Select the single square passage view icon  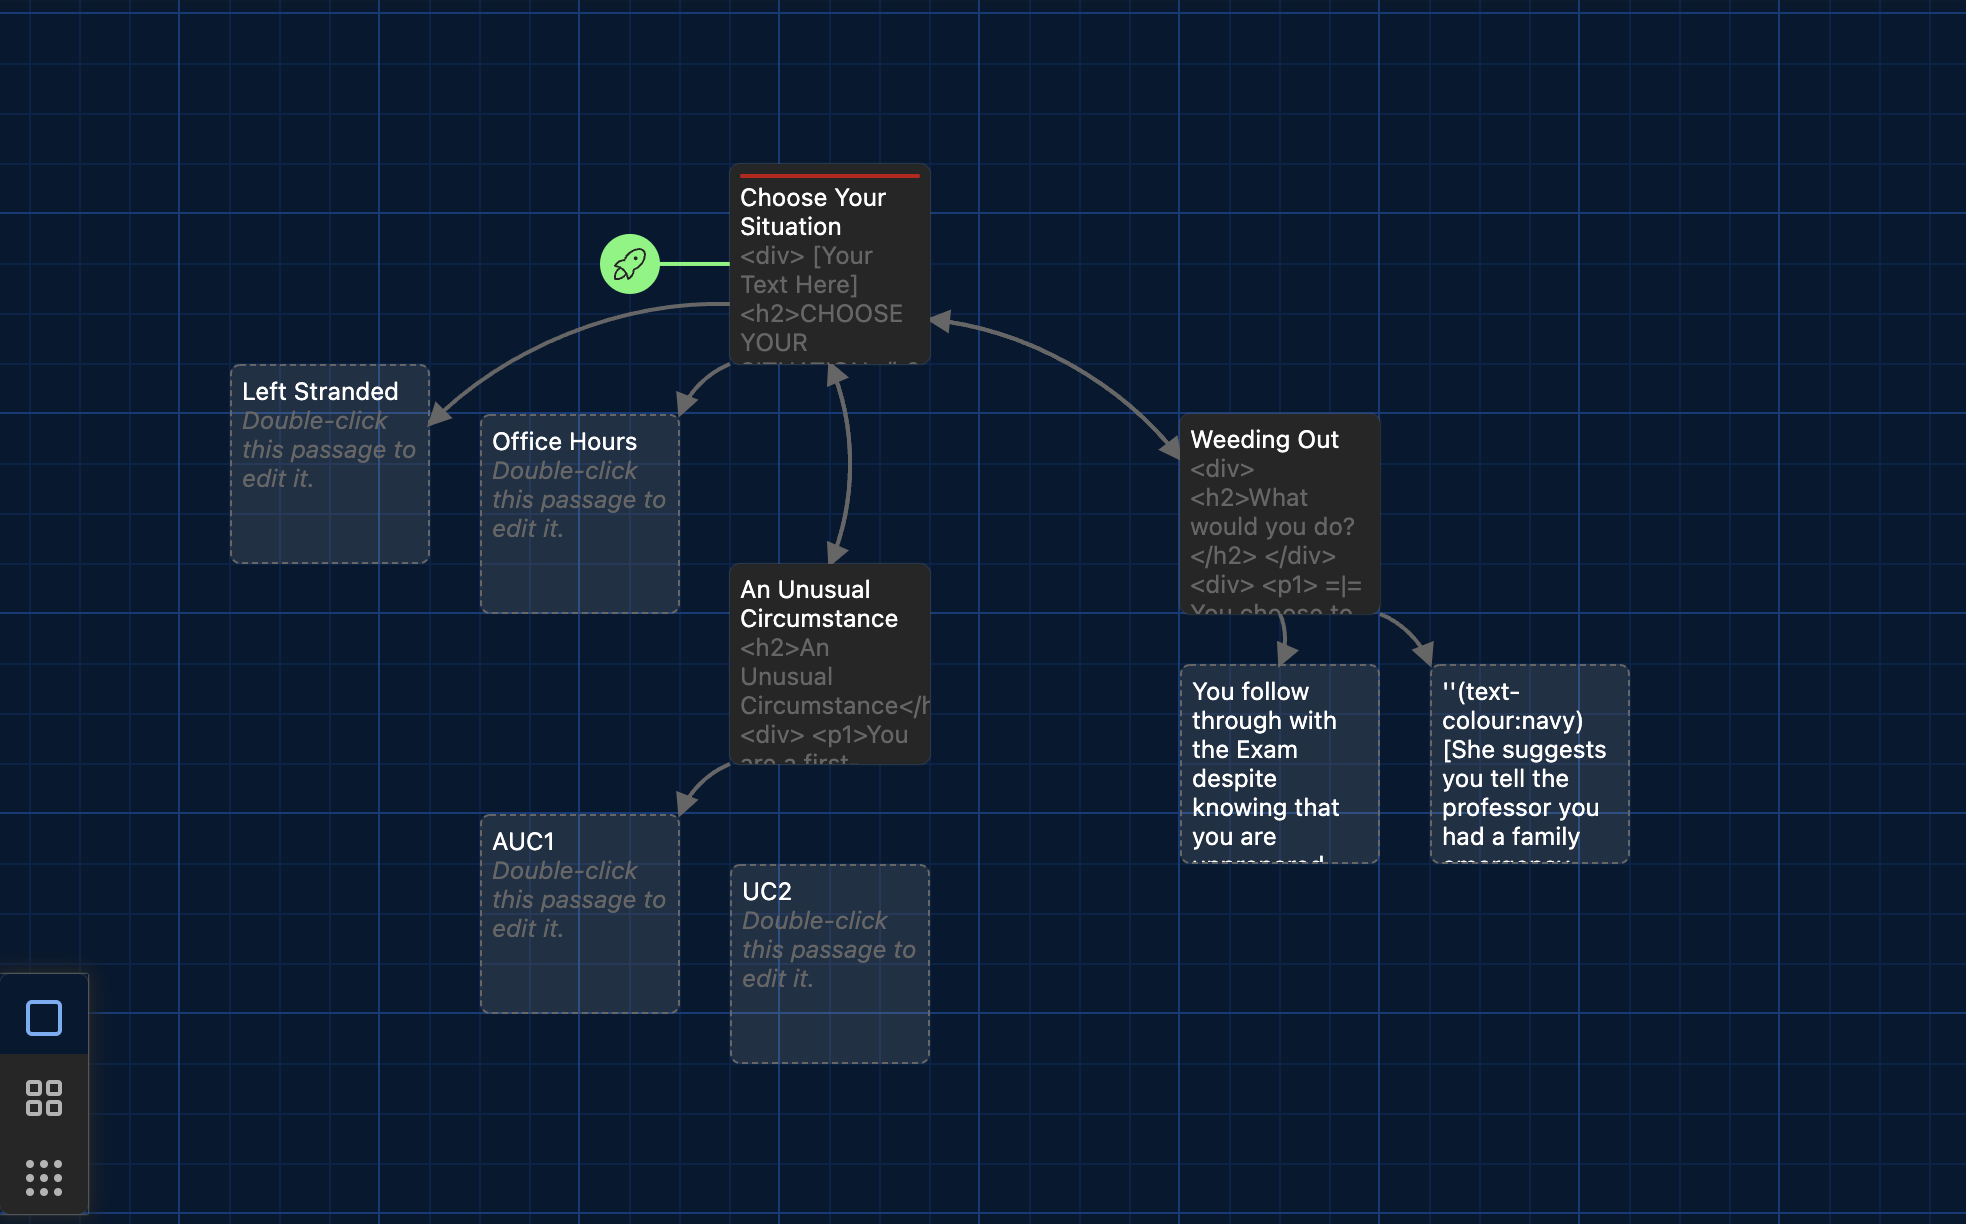click(x=44, y=1018)
